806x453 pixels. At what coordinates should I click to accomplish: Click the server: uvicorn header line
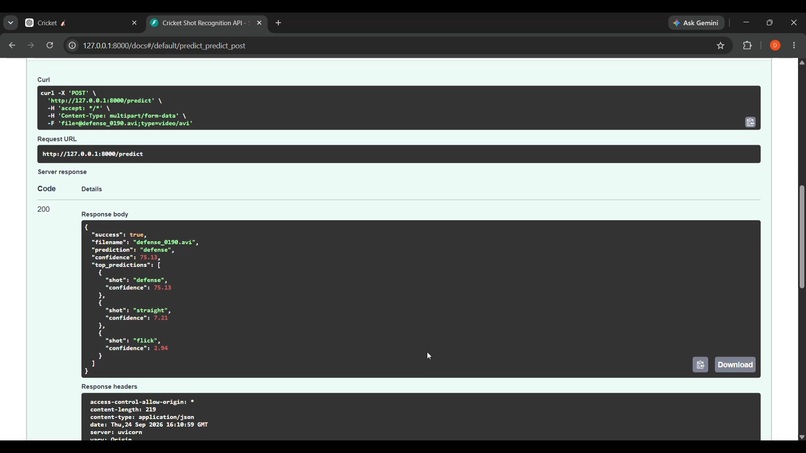[116, 432]
